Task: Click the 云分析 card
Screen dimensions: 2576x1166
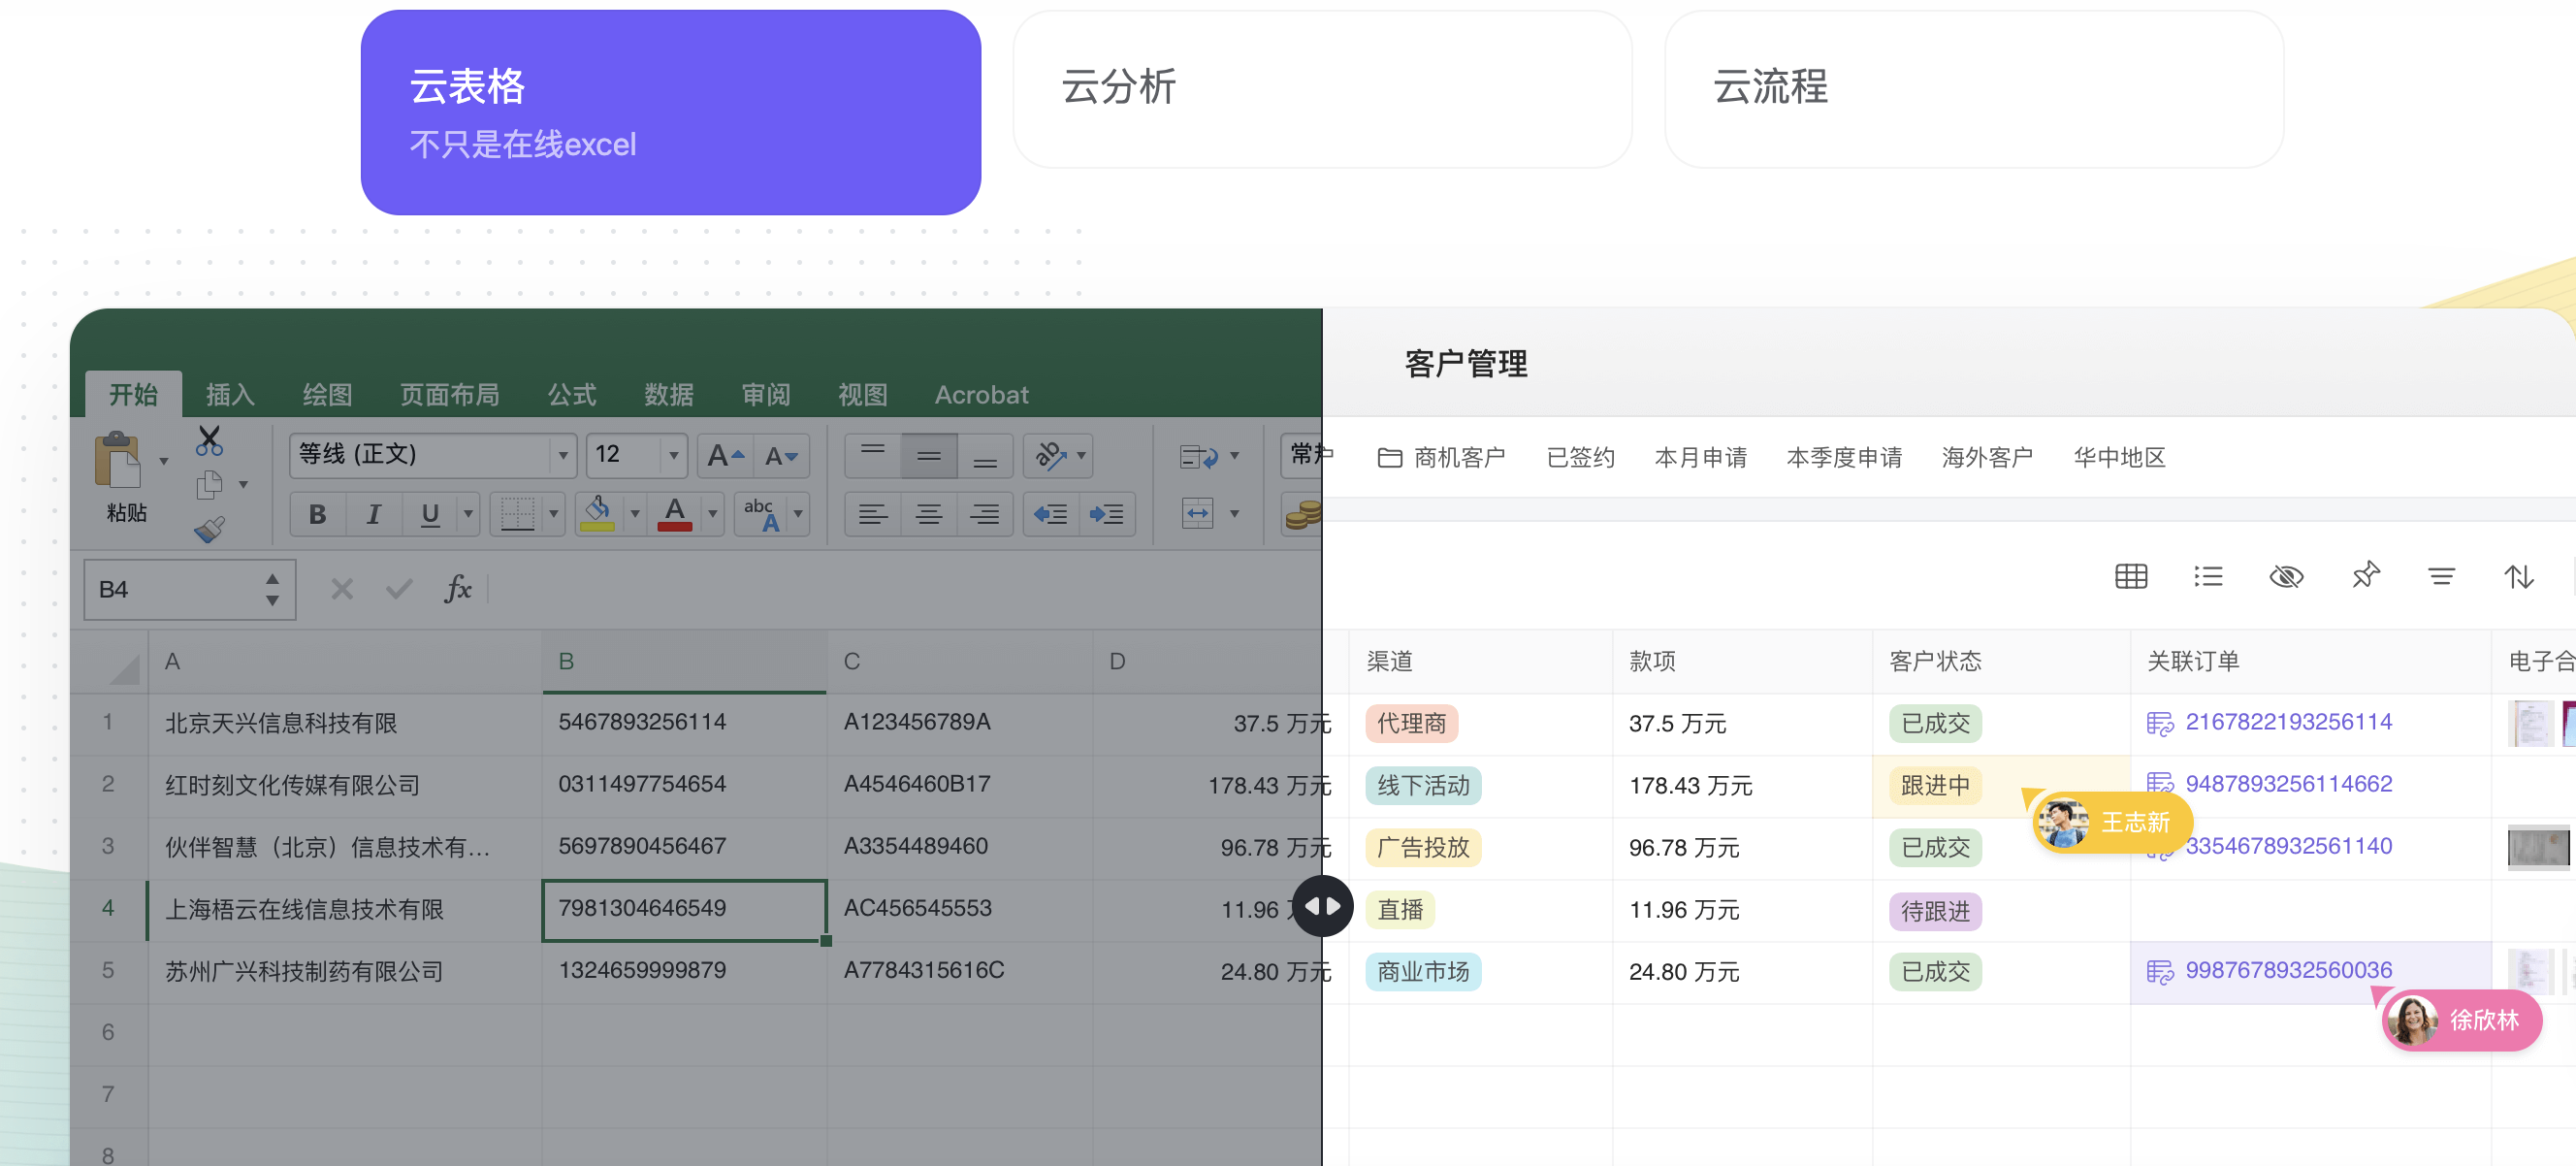Action: click(1321, 89)
